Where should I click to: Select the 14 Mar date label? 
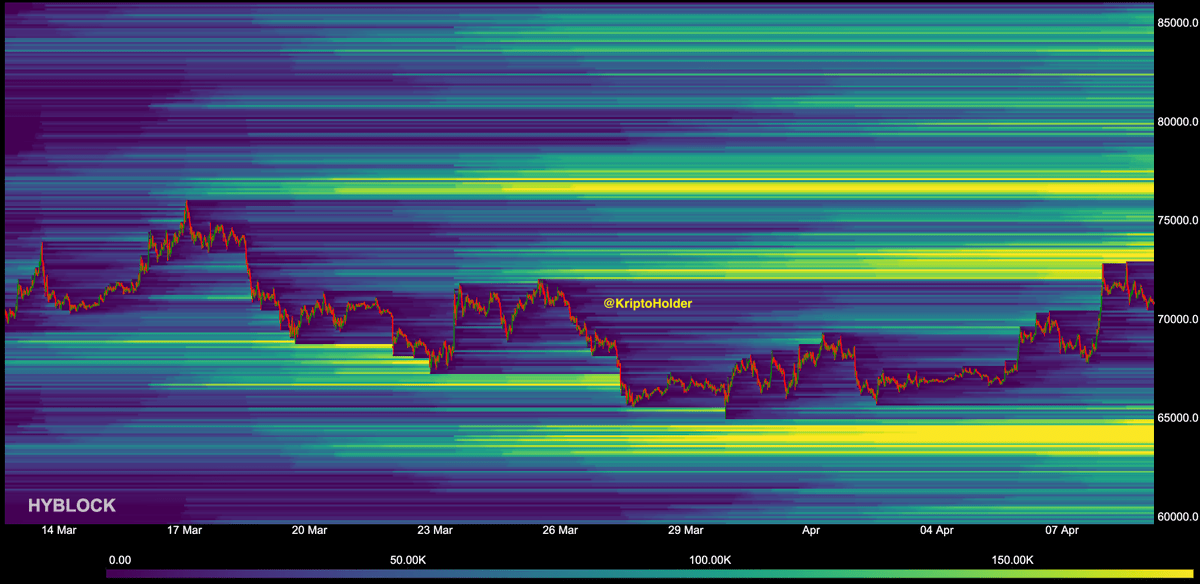[x=58, y=531]
